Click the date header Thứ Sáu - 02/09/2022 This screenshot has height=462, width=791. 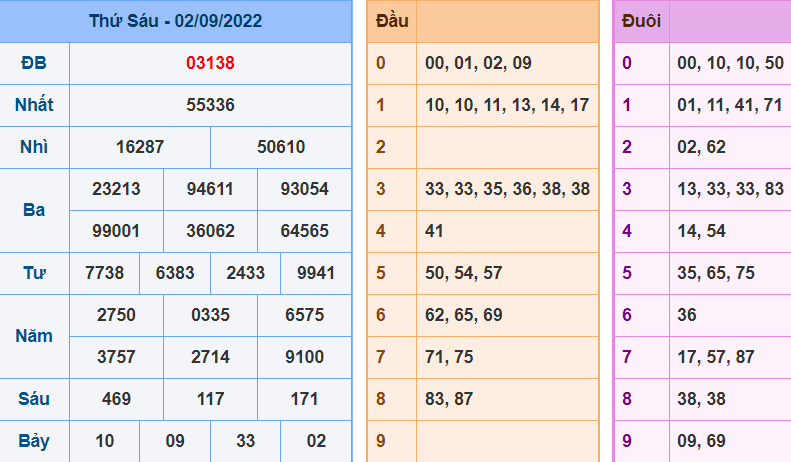[176, 21]
